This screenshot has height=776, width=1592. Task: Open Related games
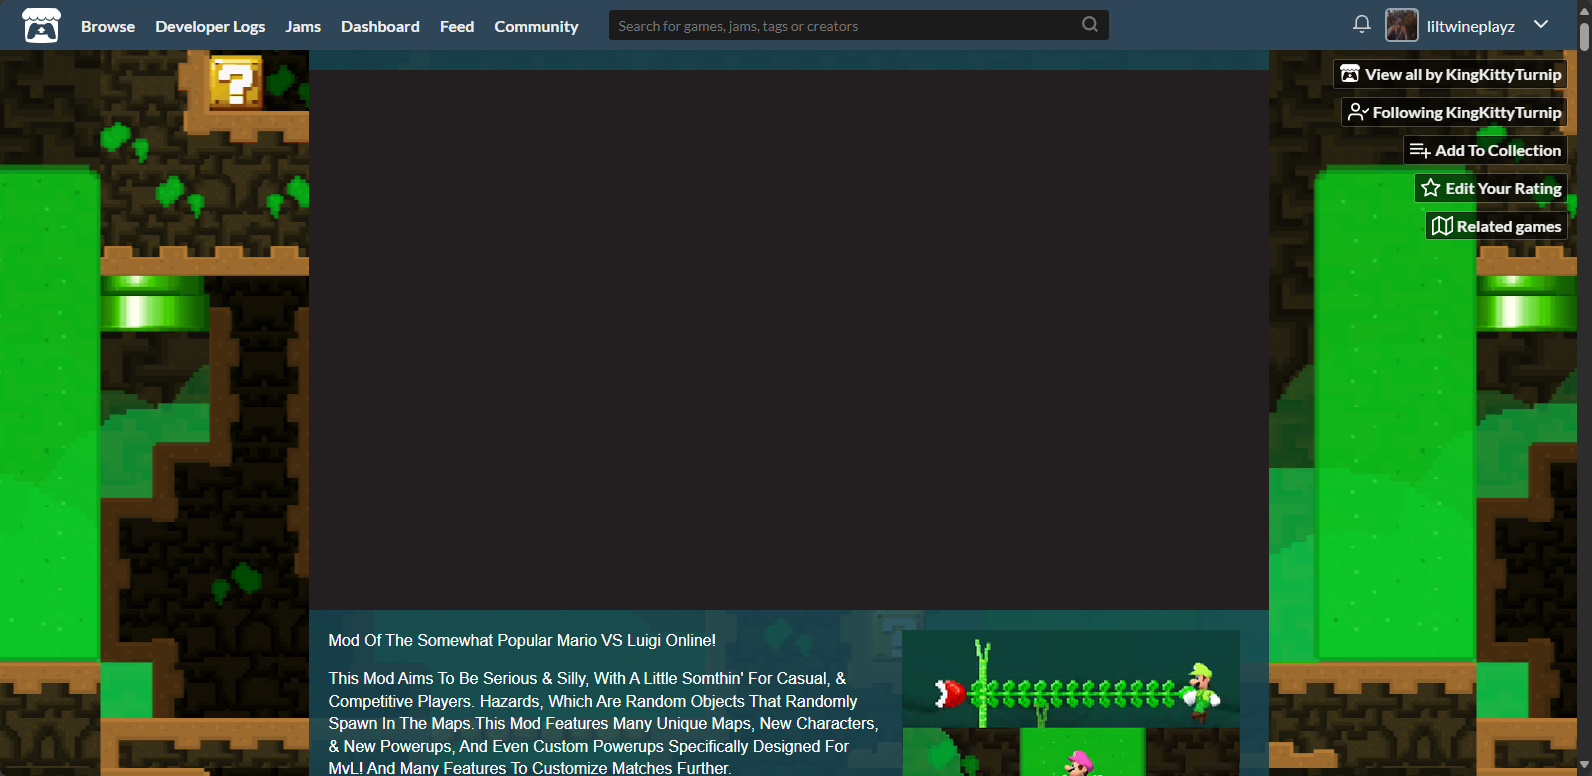point(1496,226)
